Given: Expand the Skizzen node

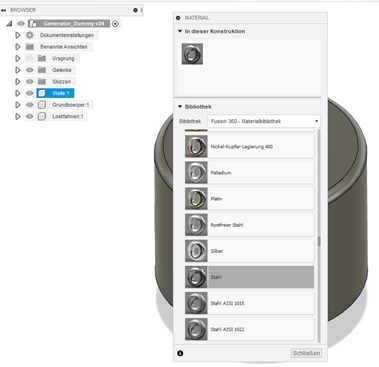Looking at the screenshot, I should 18,82.
